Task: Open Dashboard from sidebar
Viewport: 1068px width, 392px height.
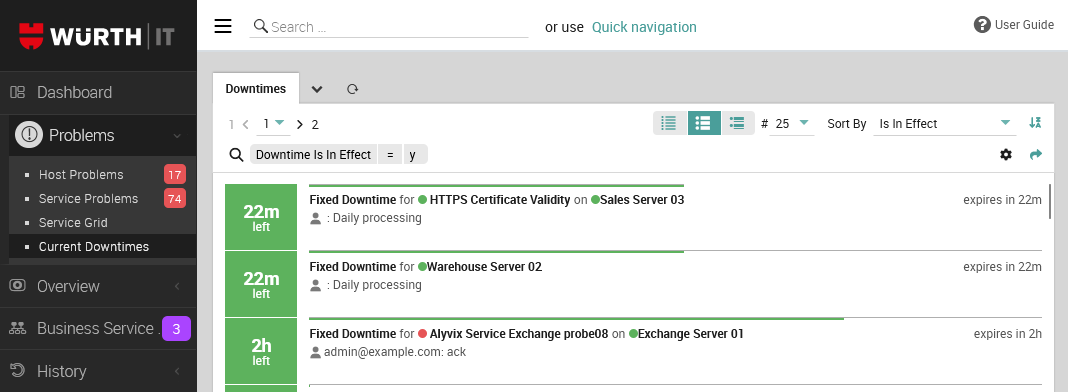Action: [74, 92]
